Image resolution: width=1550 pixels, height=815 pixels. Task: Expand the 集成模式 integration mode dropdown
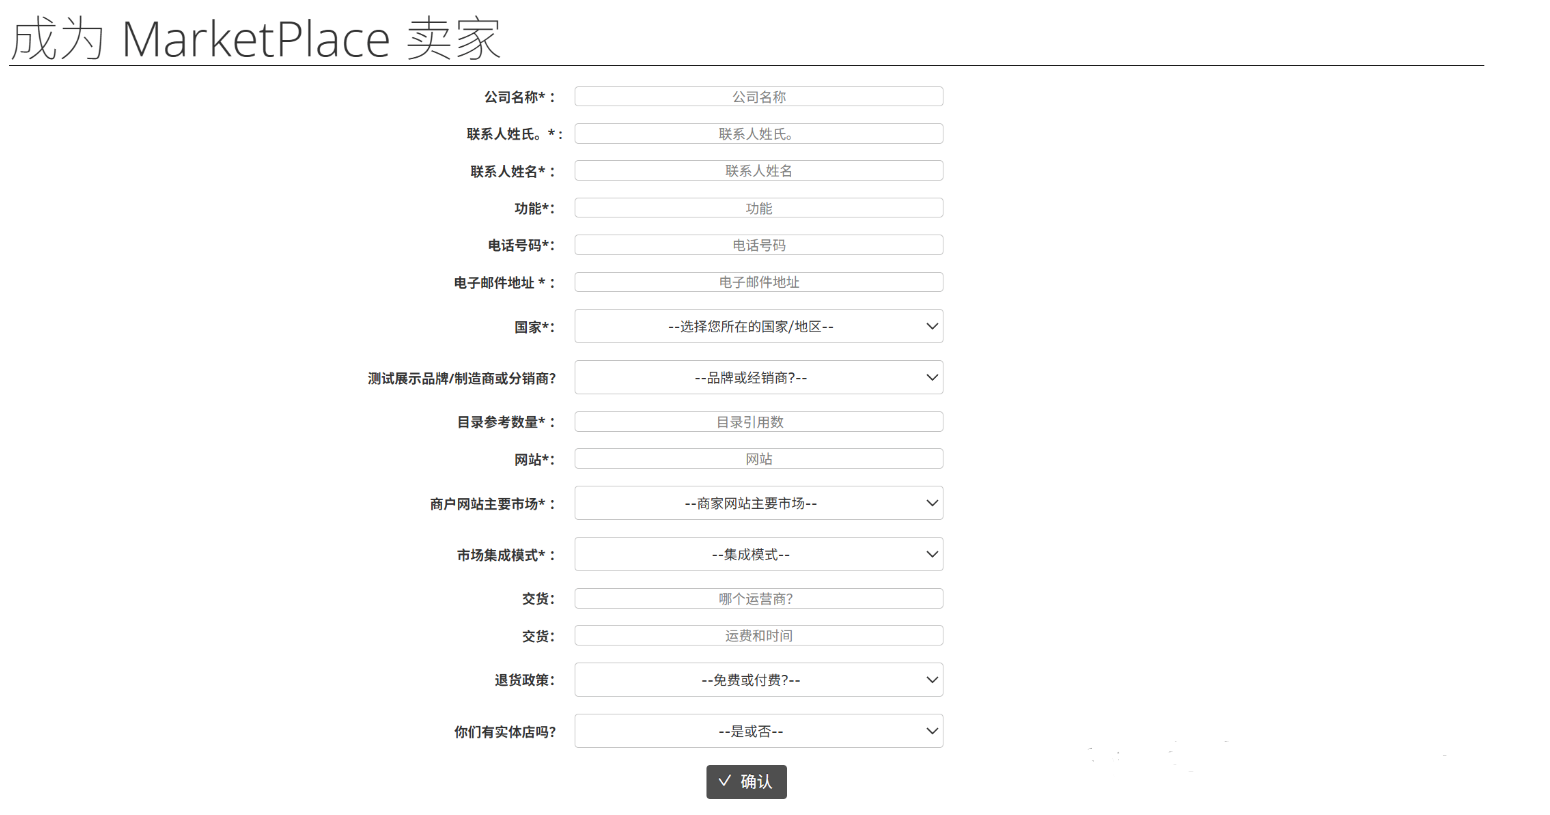pos(758,554)
